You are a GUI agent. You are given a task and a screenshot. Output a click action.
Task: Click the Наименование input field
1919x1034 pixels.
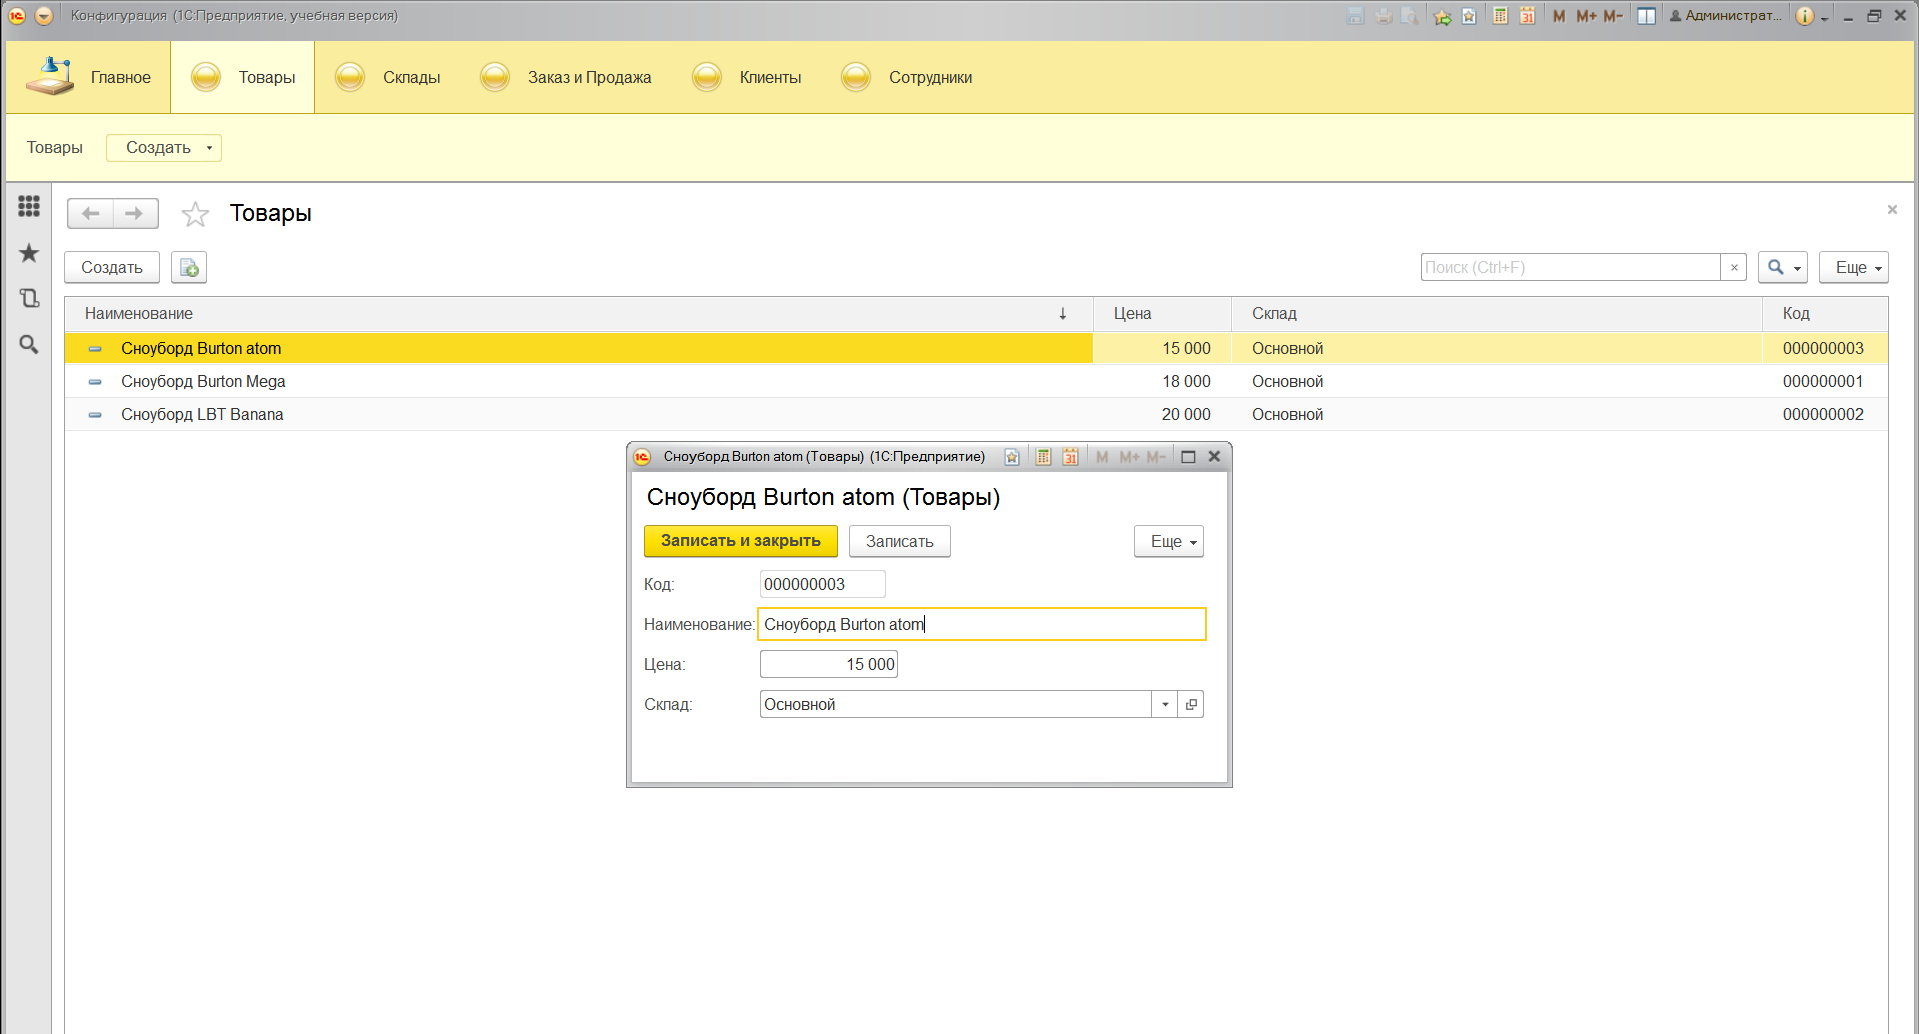[982, 624]
